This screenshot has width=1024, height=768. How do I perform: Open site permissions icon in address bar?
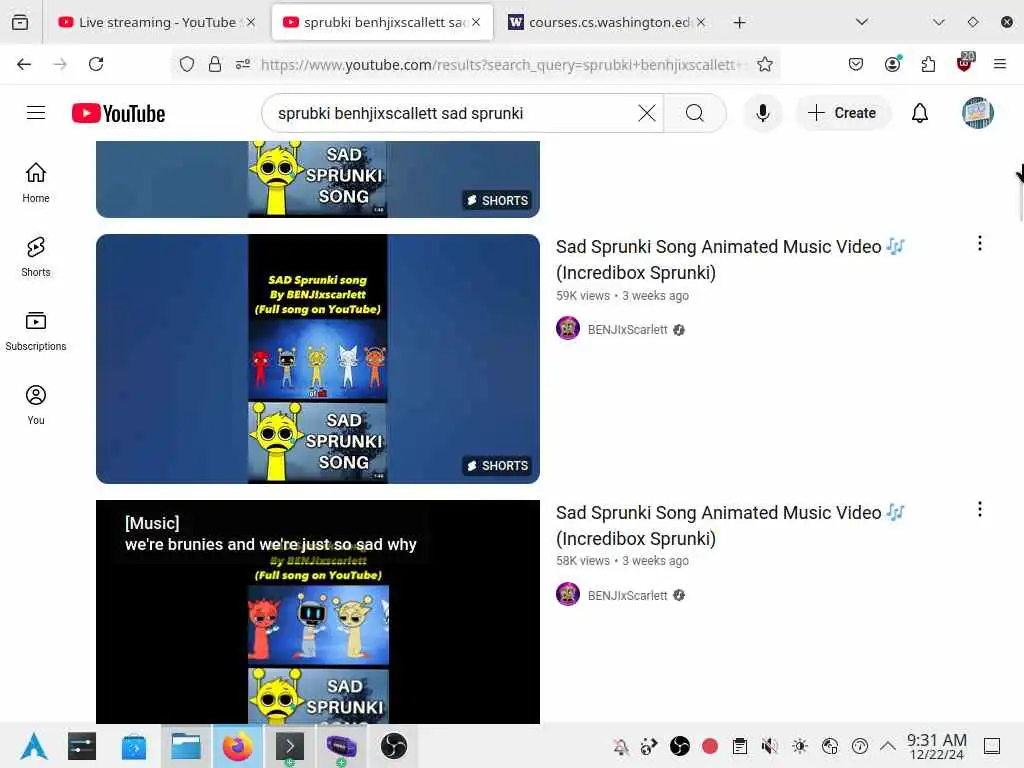(243, 64)
